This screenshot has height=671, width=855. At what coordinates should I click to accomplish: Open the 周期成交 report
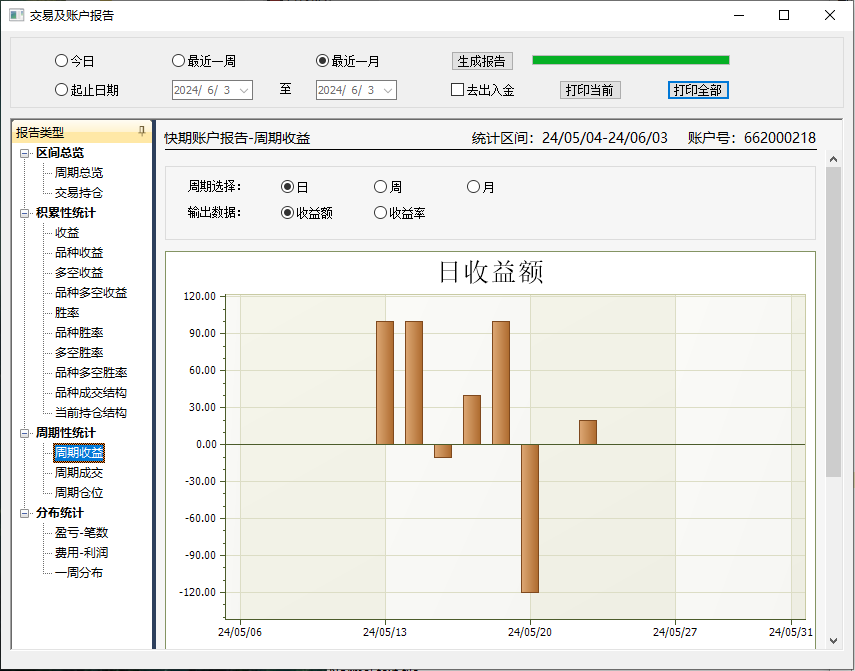click(79, 473)
